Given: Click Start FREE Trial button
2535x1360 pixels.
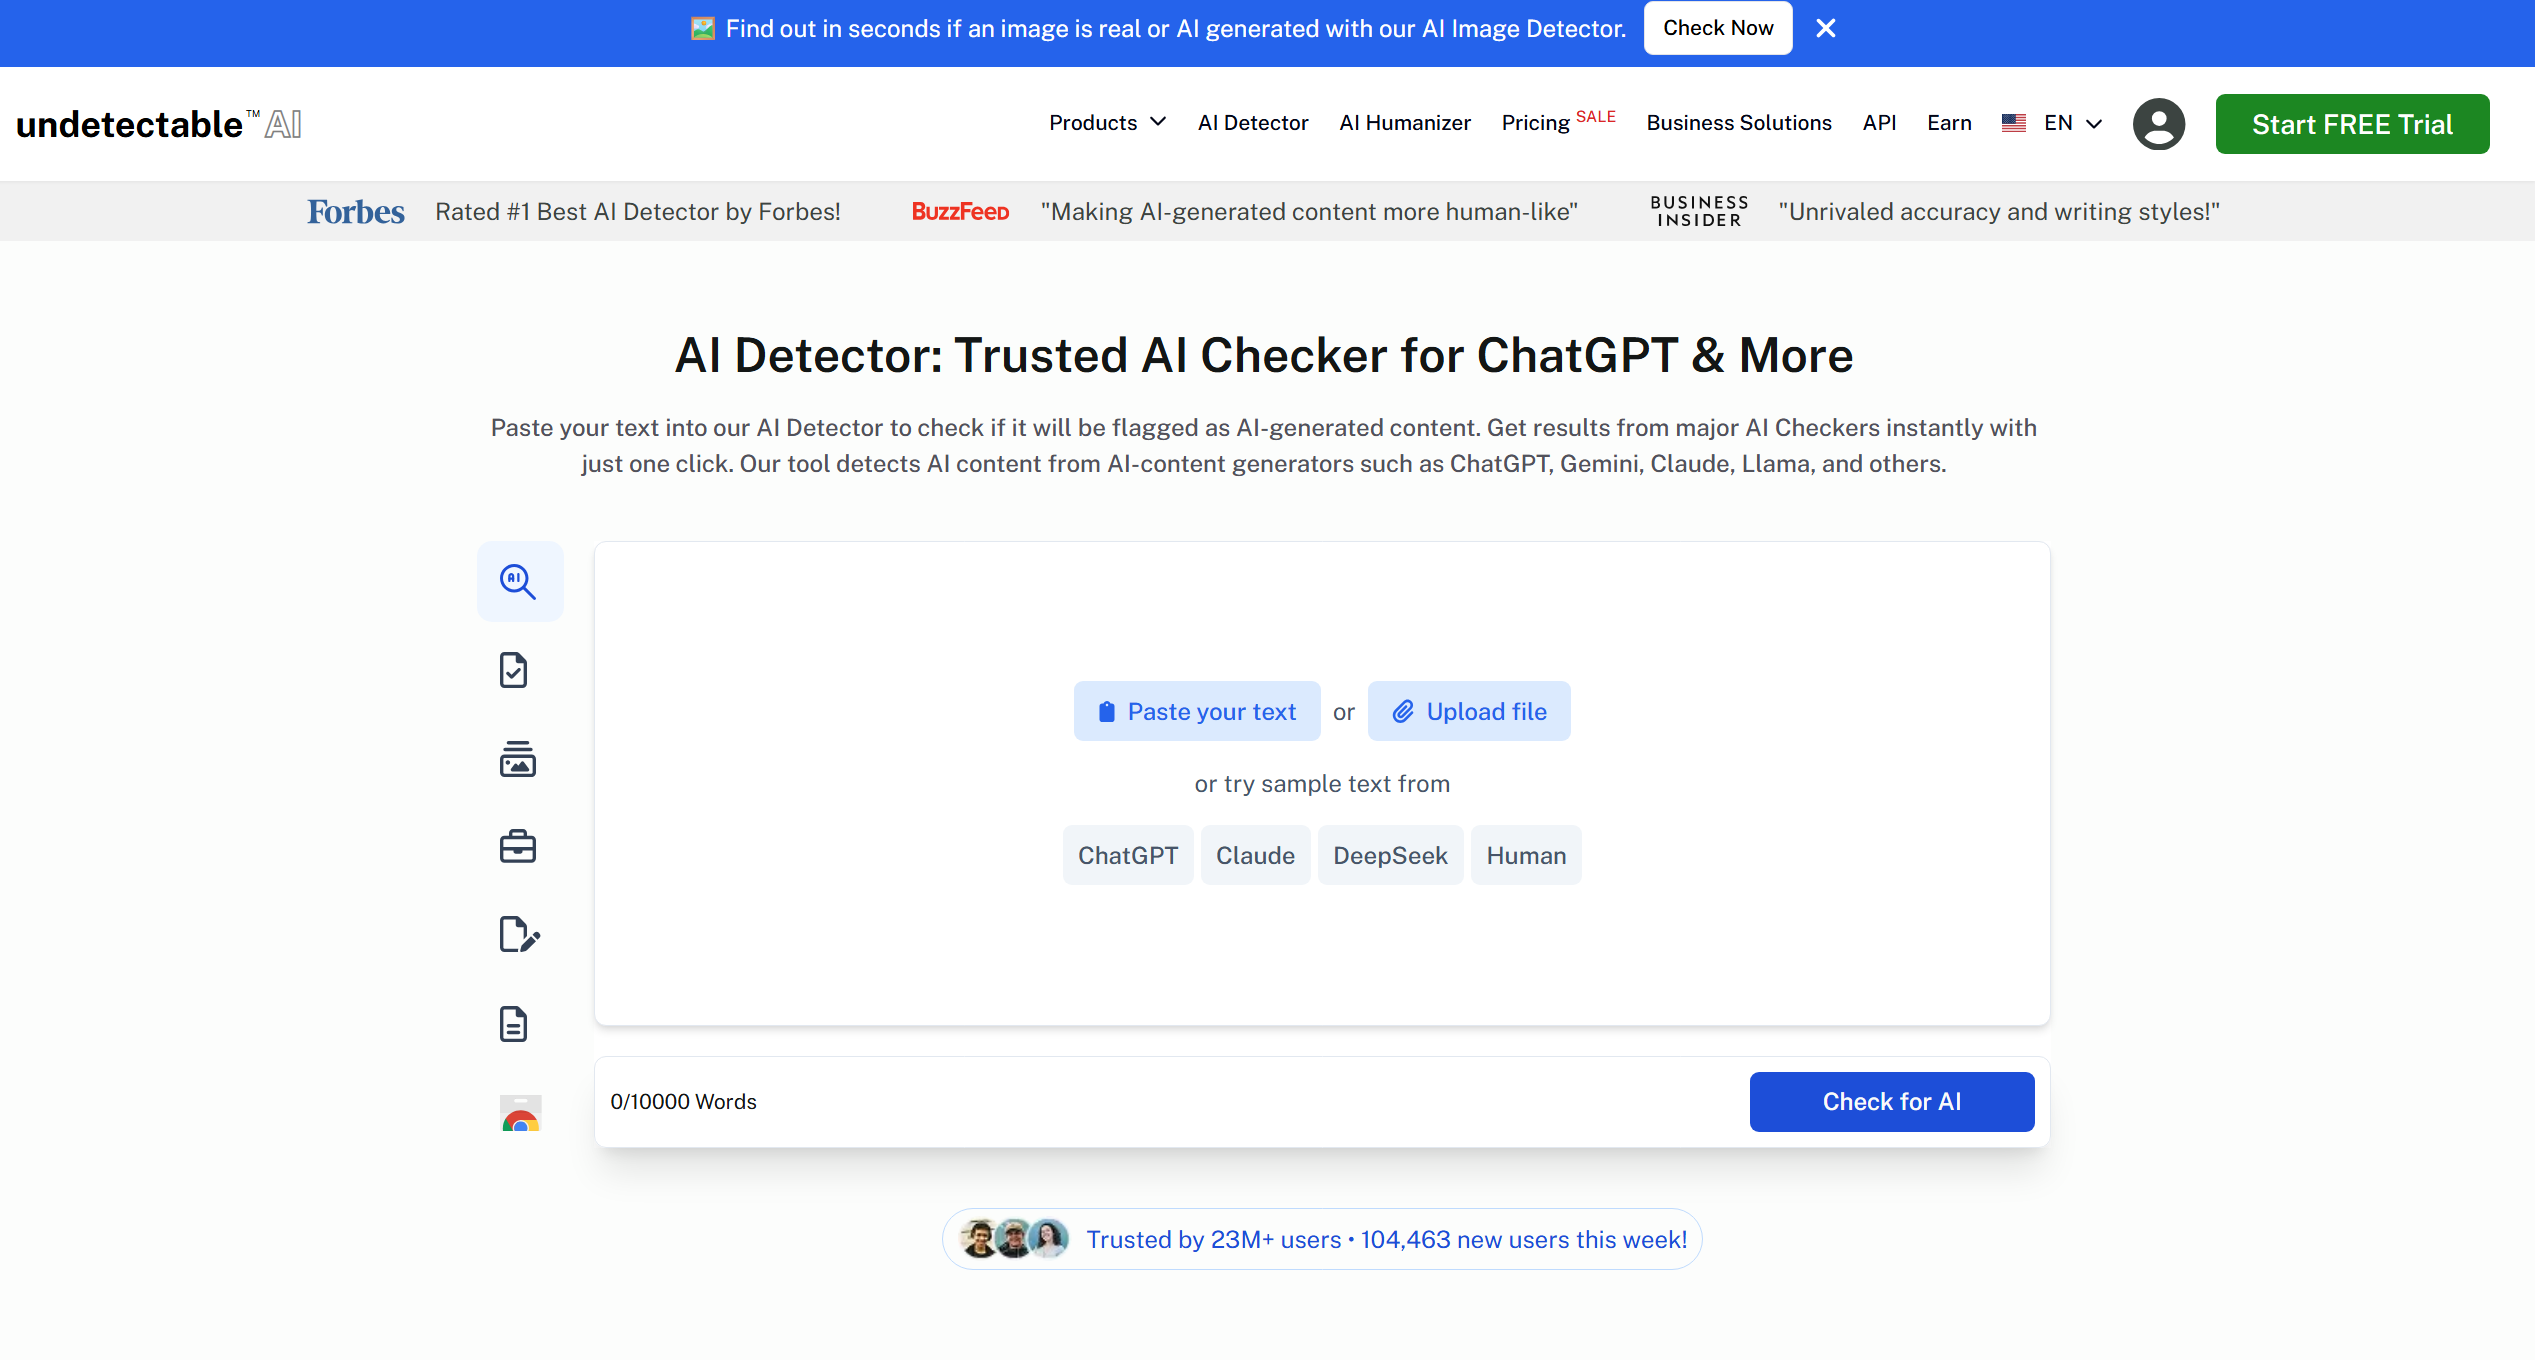Looking at the screenshot, I should [2352, 124].
